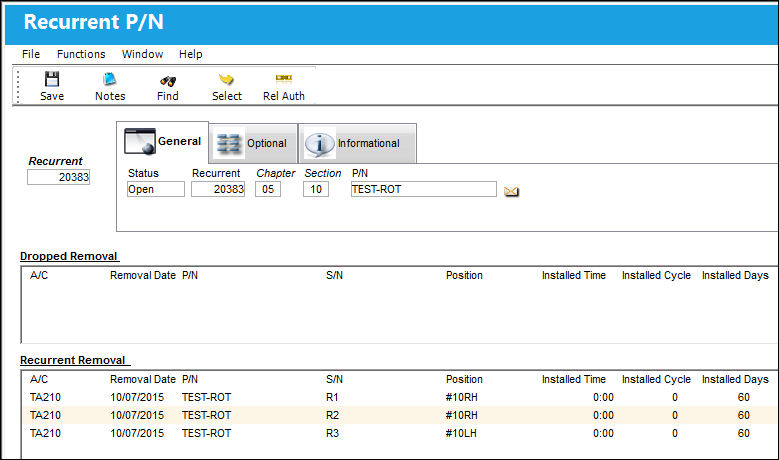The image size is (779, 460).
Task: Click position #10LH in Recurrent Removal
Action: pyautogui.click(x=461, y=433)
